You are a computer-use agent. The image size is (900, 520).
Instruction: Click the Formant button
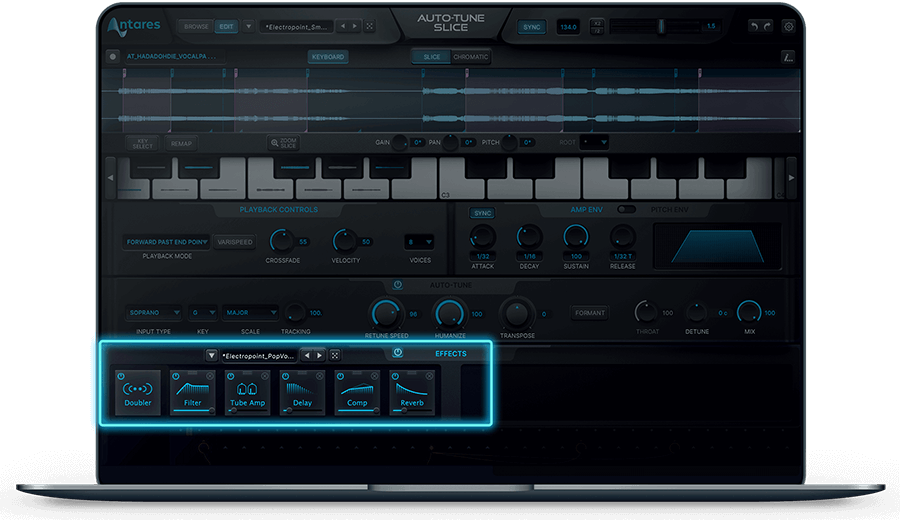[x=589, y=313]
